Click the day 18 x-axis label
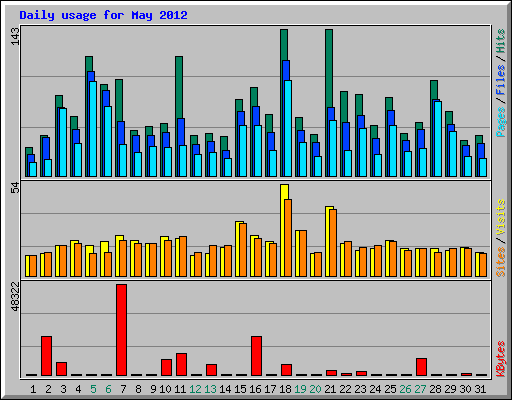The width and height of the screenshot is (512, 400). click(x=285, y=389)
